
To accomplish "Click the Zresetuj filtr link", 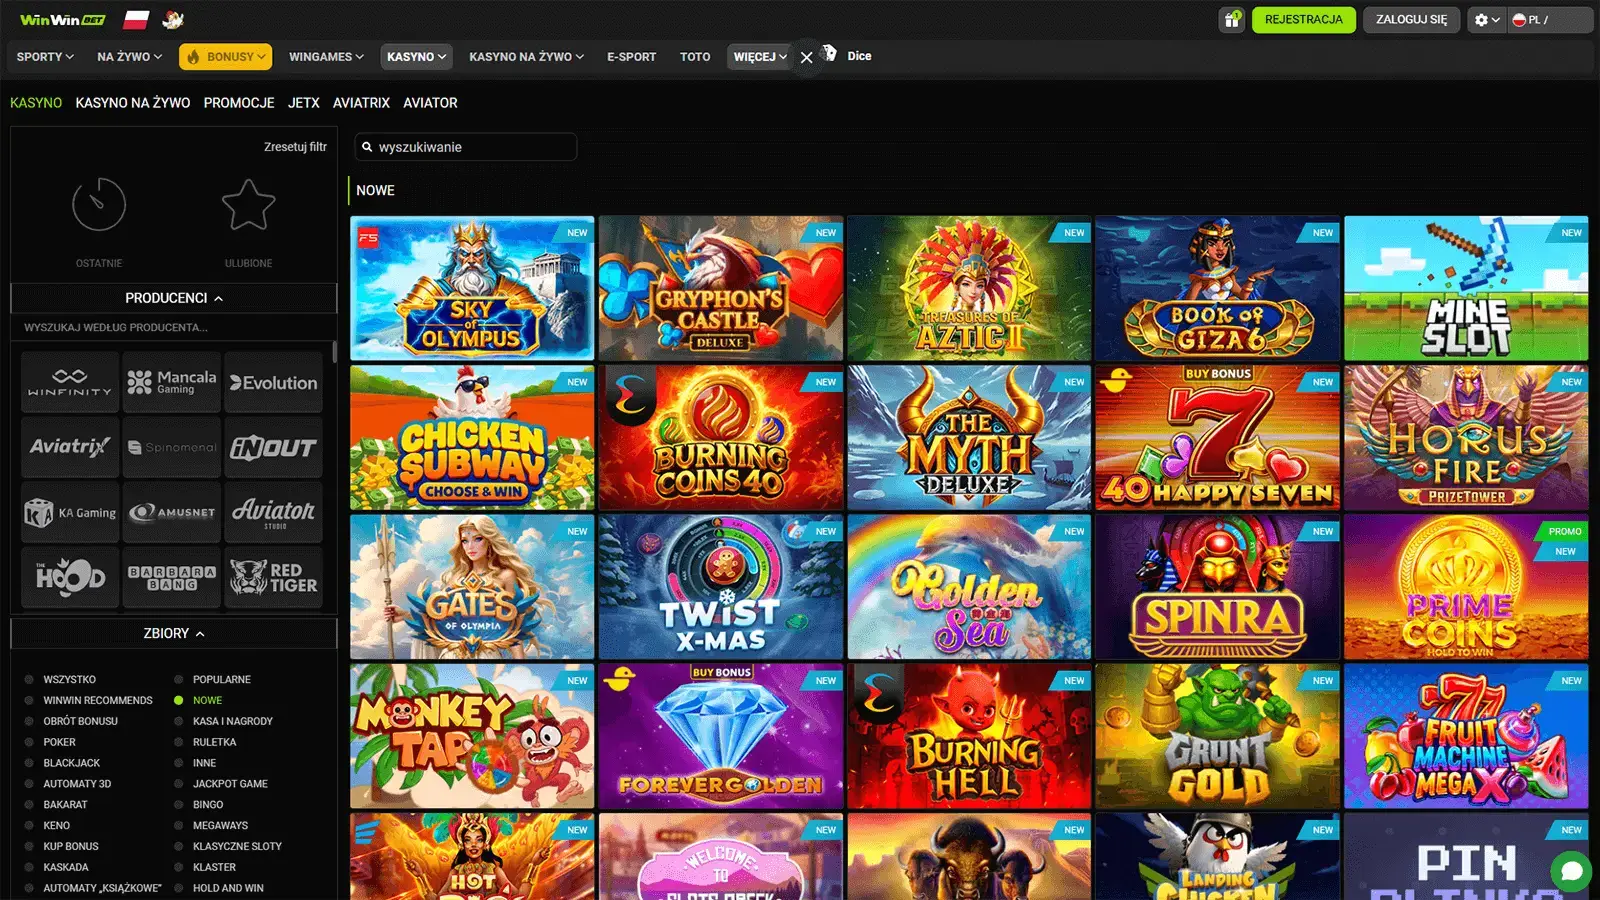I will (x=295, y=147).
